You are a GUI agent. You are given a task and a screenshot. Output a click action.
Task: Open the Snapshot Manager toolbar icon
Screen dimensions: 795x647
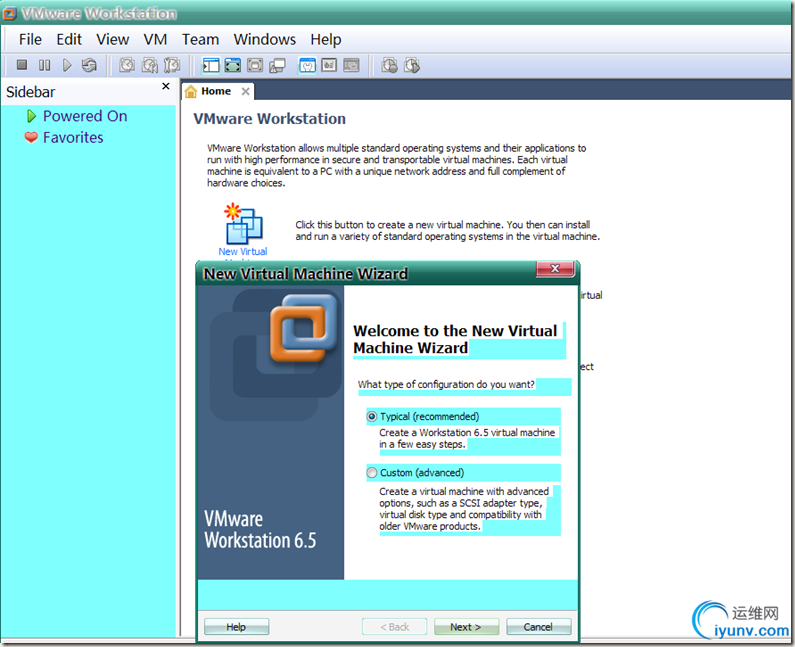172,65
